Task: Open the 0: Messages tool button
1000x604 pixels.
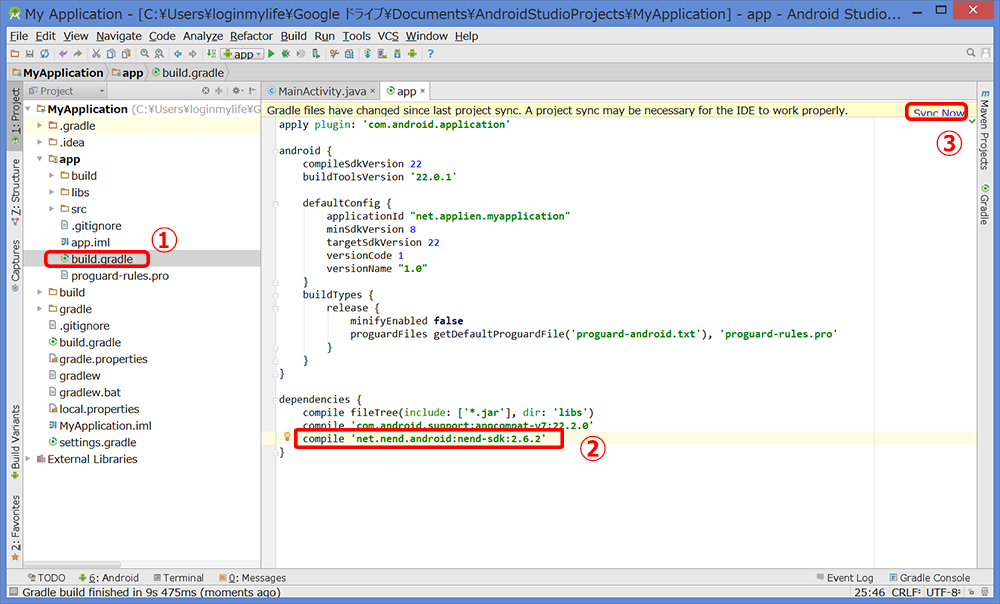Action: click(253, 578)
